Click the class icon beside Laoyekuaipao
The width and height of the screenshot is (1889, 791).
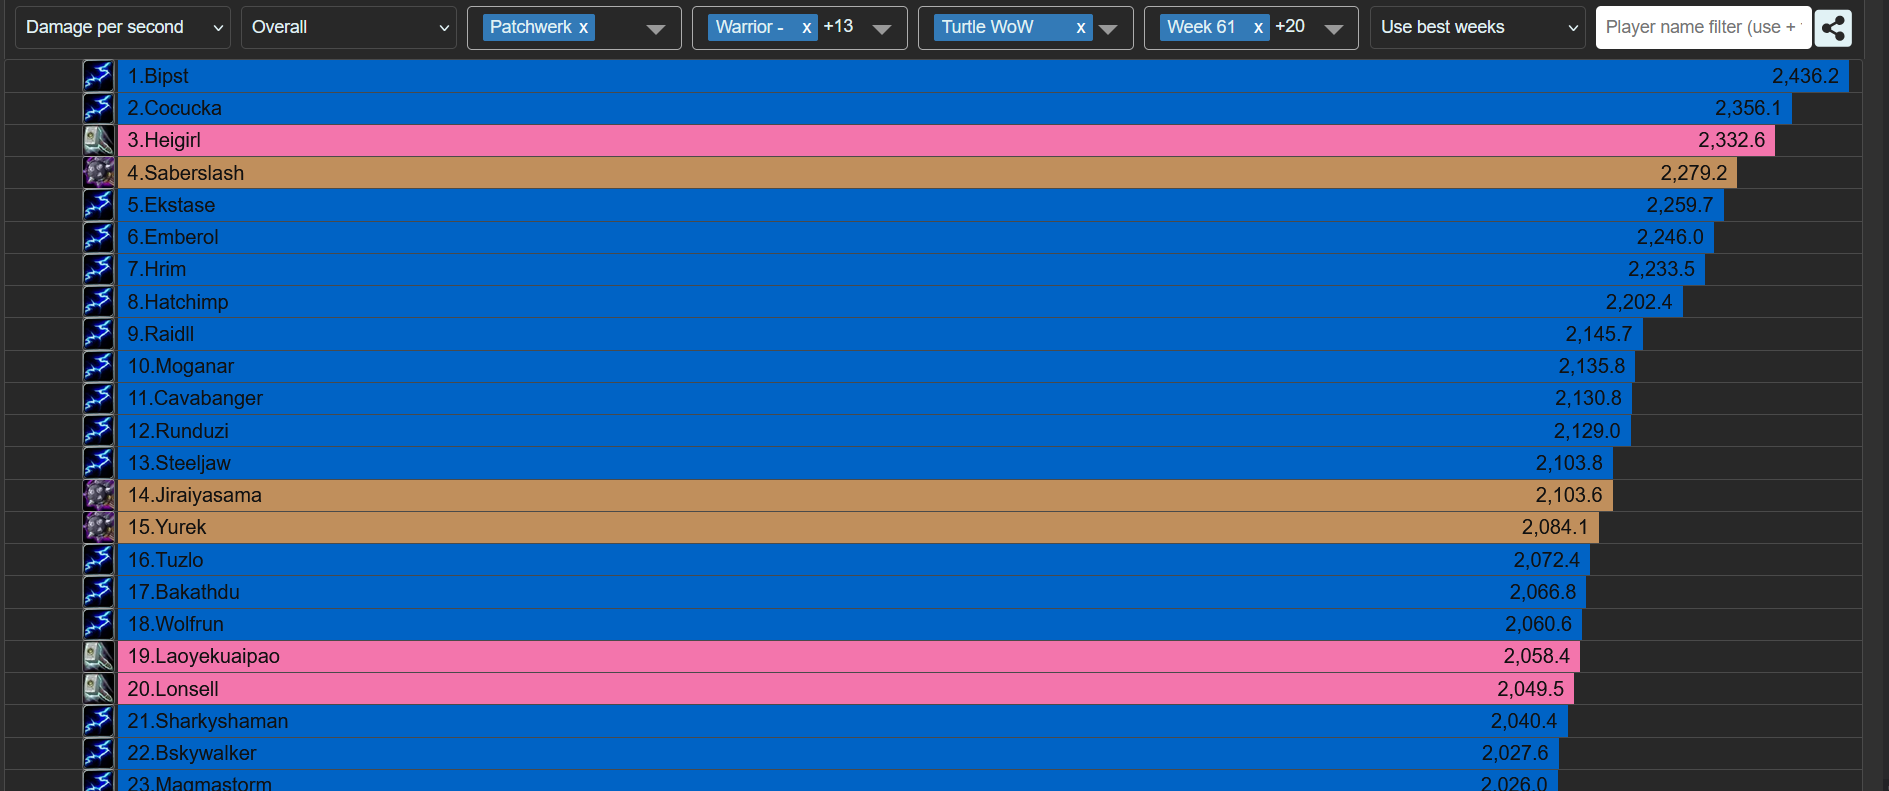pyautogui.click(x=98, y=656)
